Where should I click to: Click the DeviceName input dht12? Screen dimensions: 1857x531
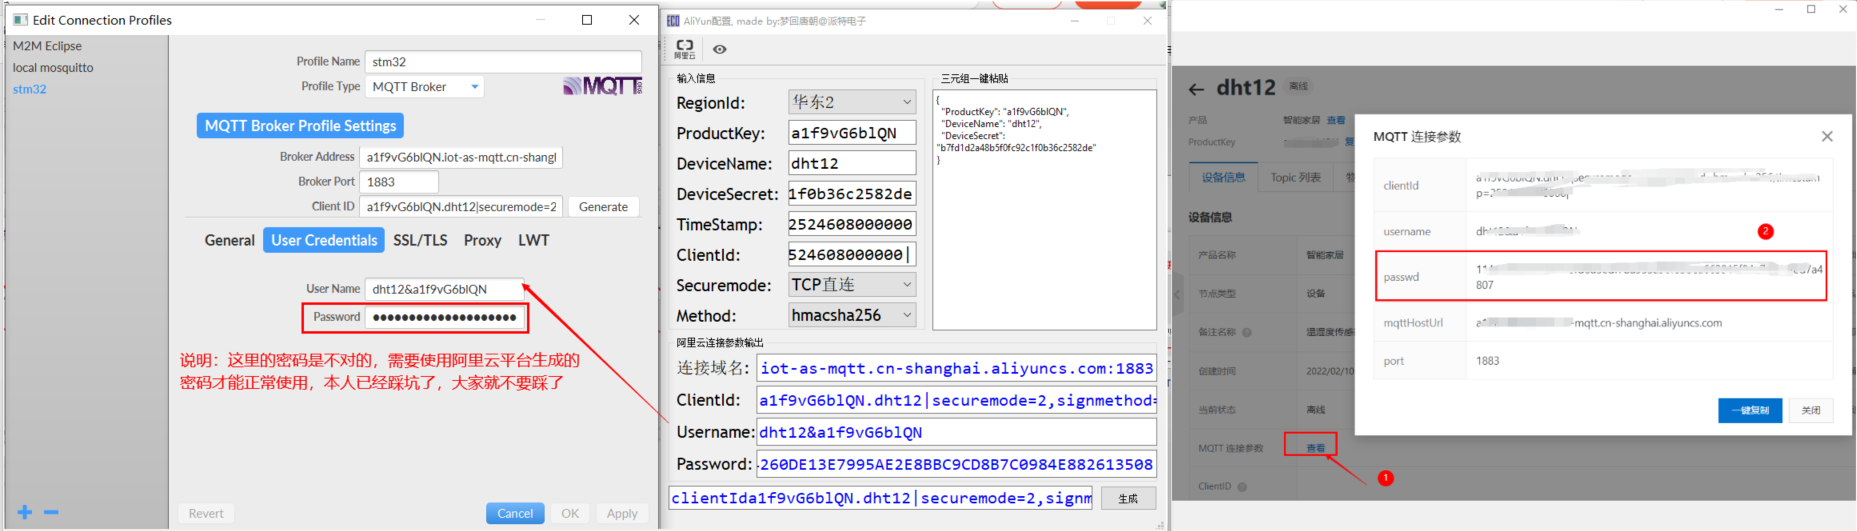pos(851,163)
